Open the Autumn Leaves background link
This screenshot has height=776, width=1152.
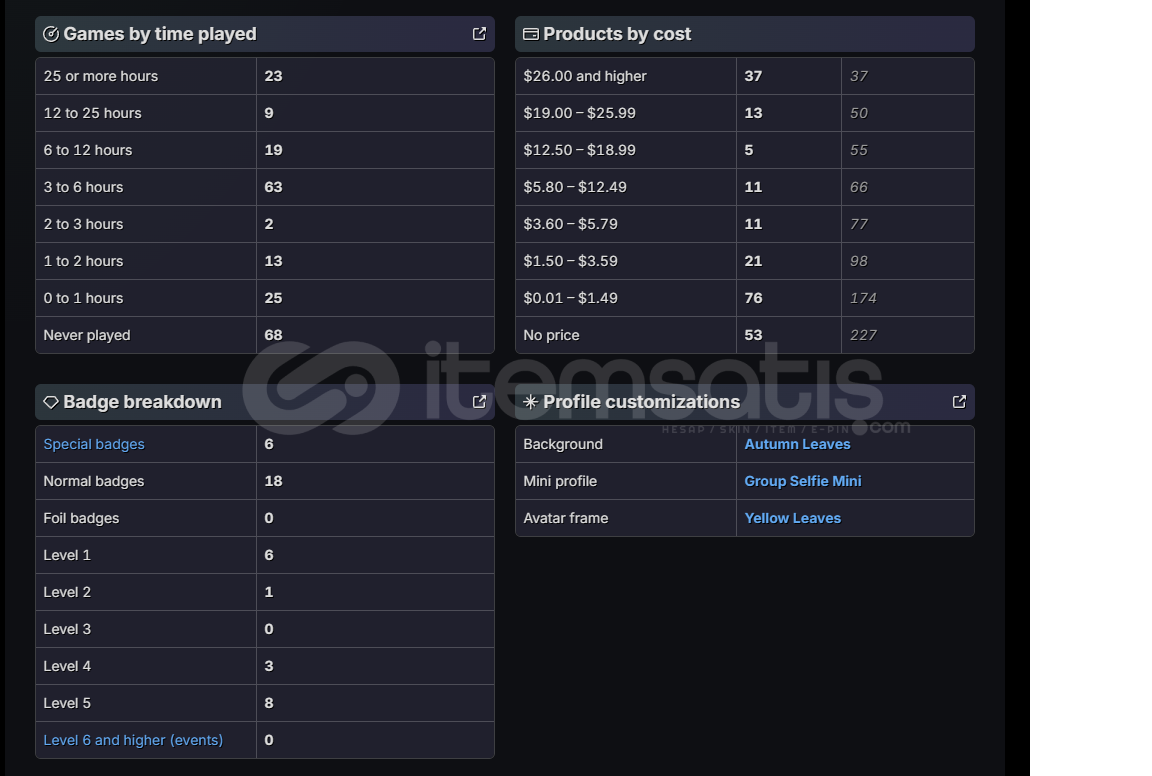797,444
